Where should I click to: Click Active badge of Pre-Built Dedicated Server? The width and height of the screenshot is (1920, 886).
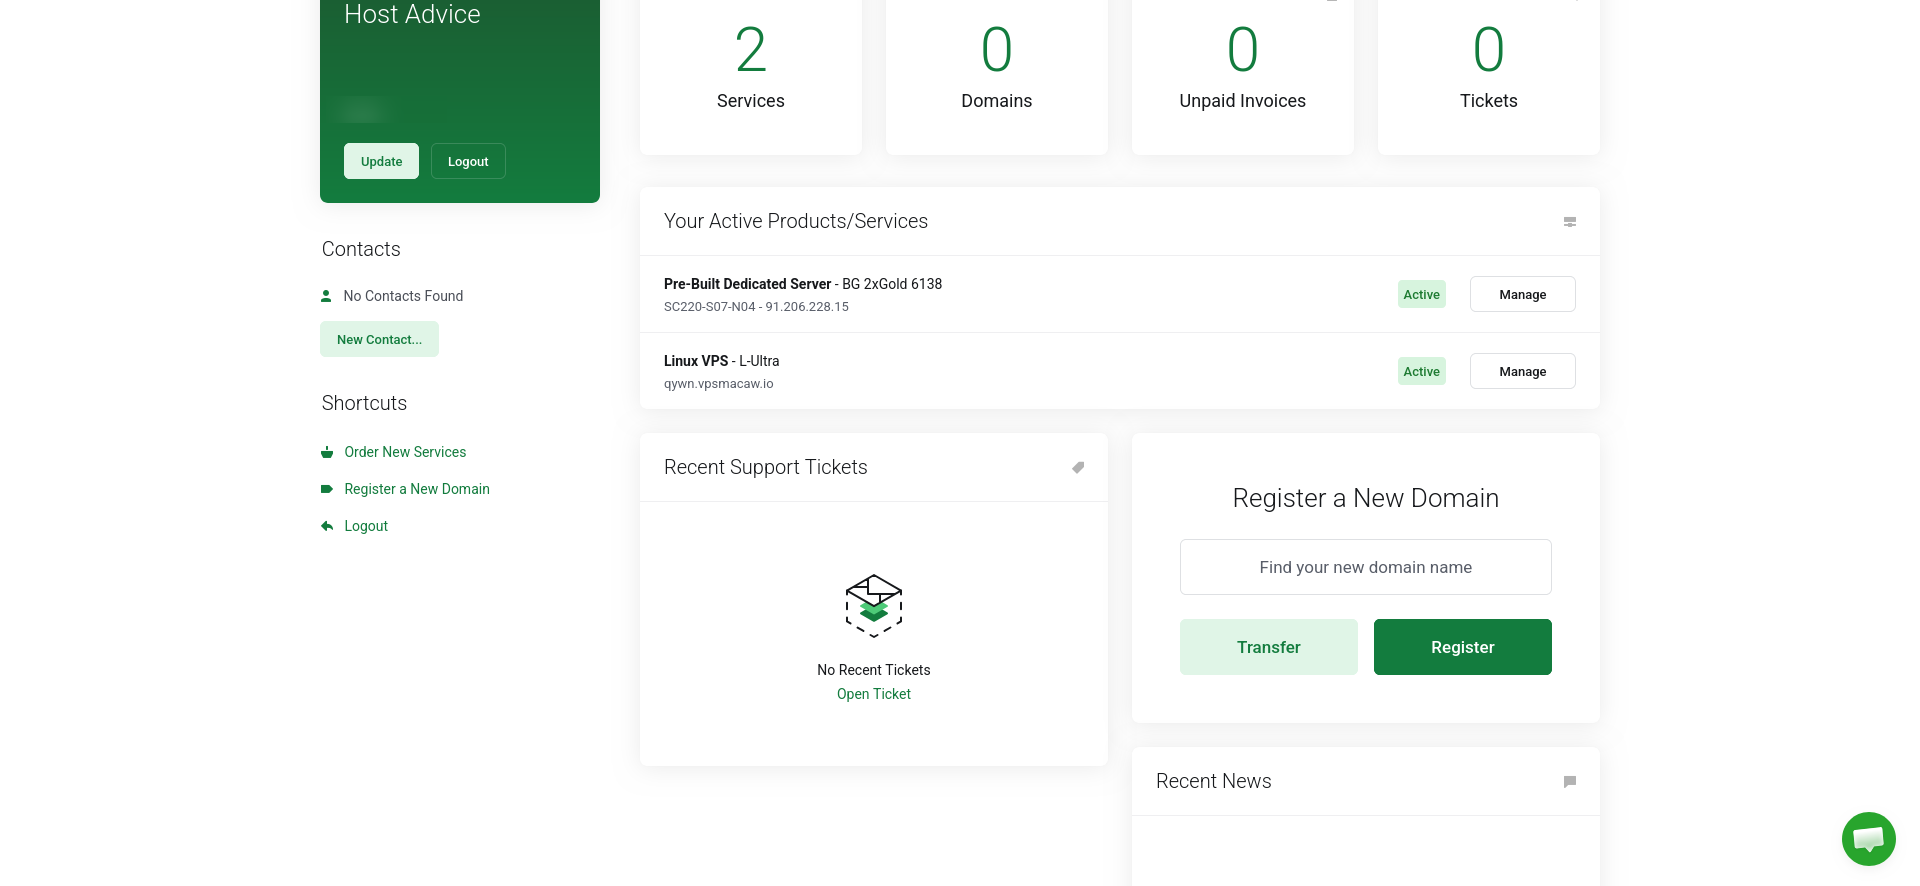click(1421, 294)
